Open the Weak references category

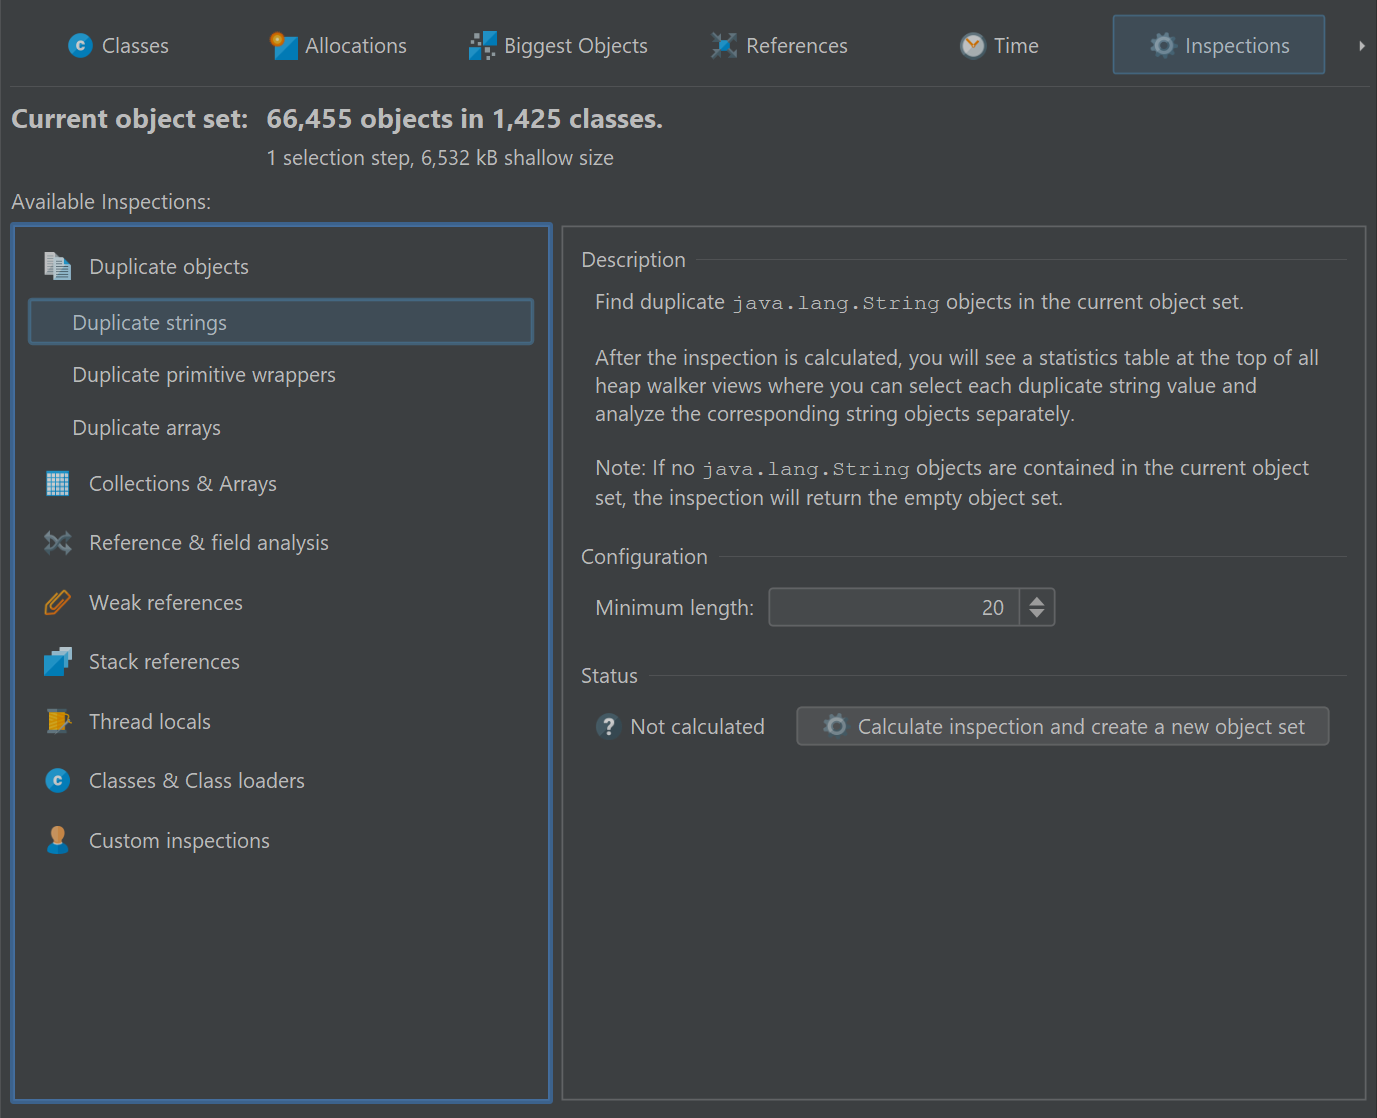click(x=281, y=603)
